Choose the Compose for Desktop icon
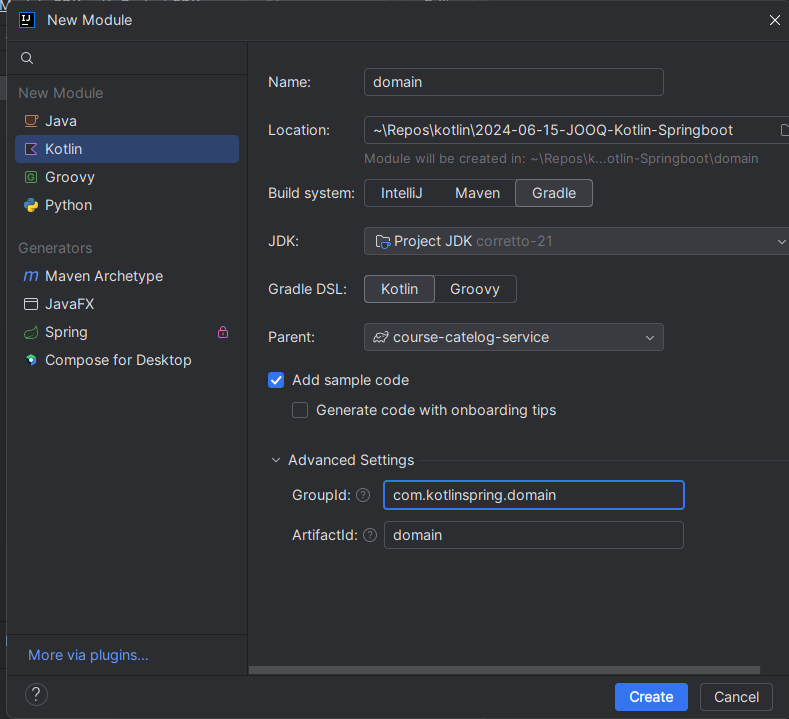This screenshot has height=719, width=789. [x=31, y=360]
